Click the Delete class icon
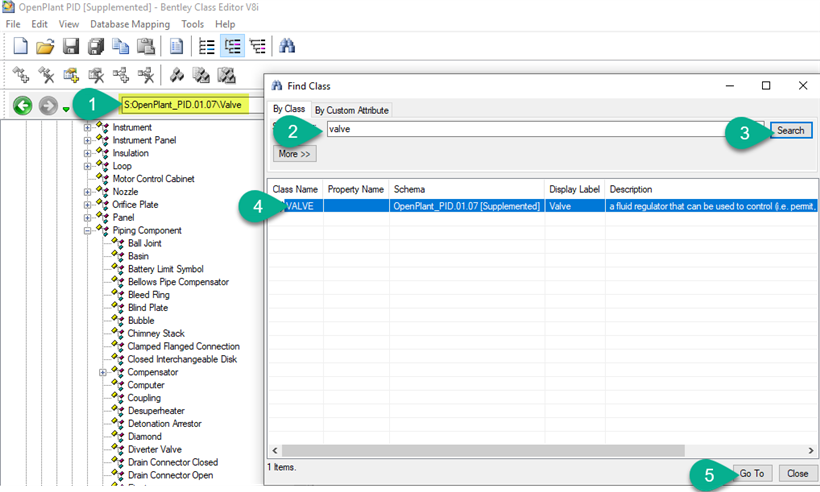Viewport: 820px width, 492px height. tap(46, 75)
